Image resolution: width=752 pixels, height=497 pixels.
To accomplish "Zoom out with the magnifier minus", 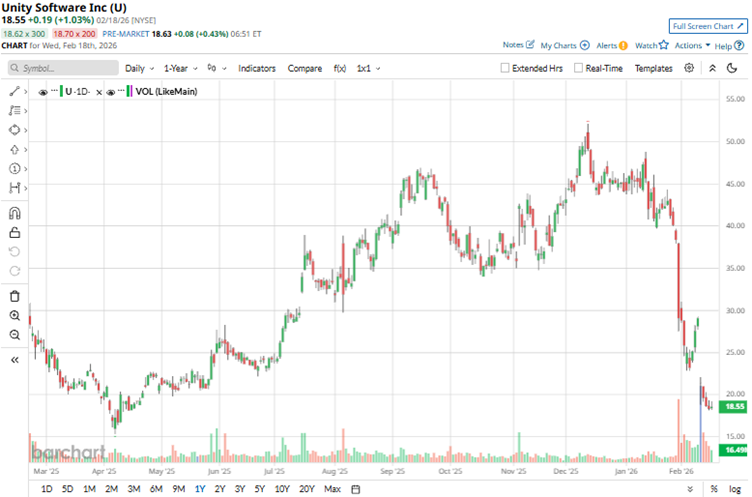I will 14,335.
